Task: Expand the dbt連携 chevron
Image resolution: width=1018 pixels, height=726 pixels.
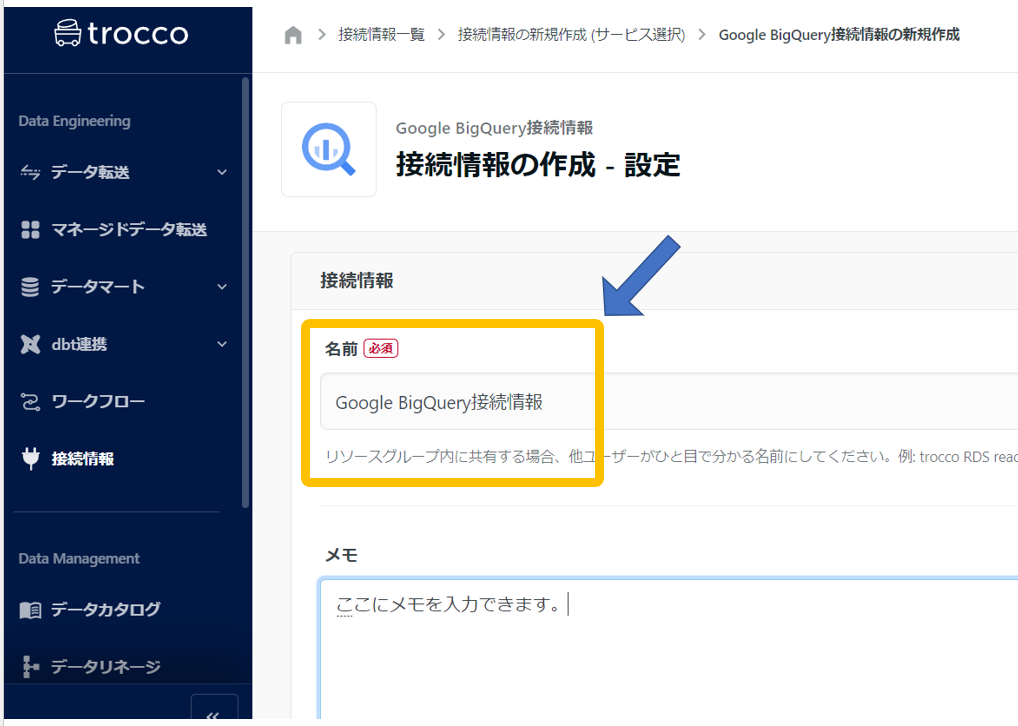Action: tap(222, 344)
